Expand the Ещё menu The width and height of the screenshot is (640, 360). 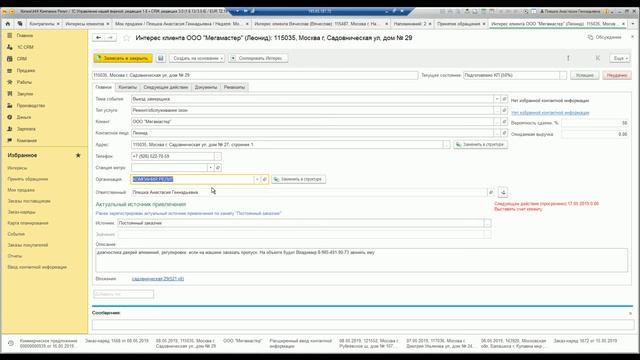(620, 58)
